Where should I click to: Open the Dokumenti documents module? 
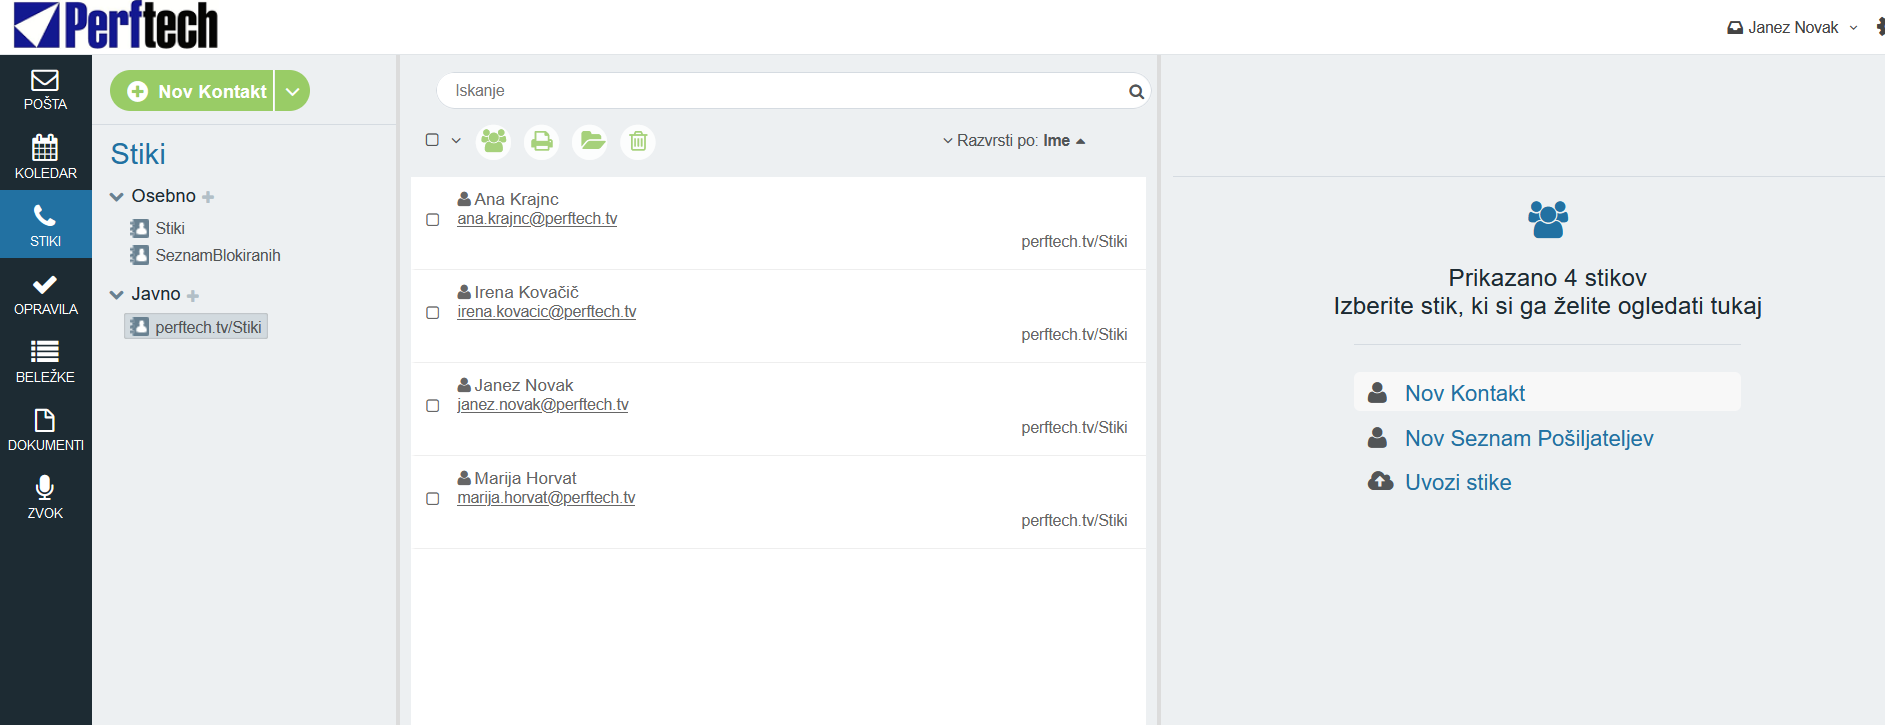coord(45,429)
